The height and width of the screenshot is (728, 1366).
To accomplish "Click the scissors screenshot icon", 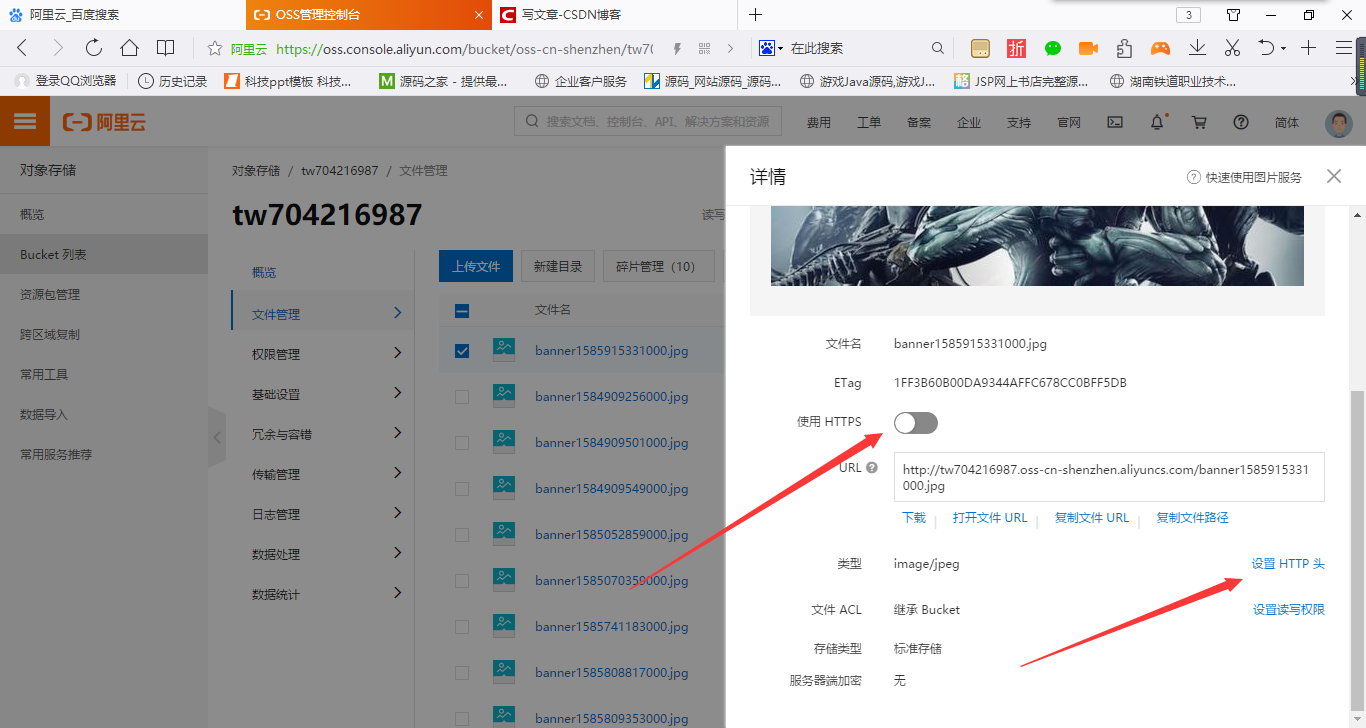I will tap(1232, 48).
